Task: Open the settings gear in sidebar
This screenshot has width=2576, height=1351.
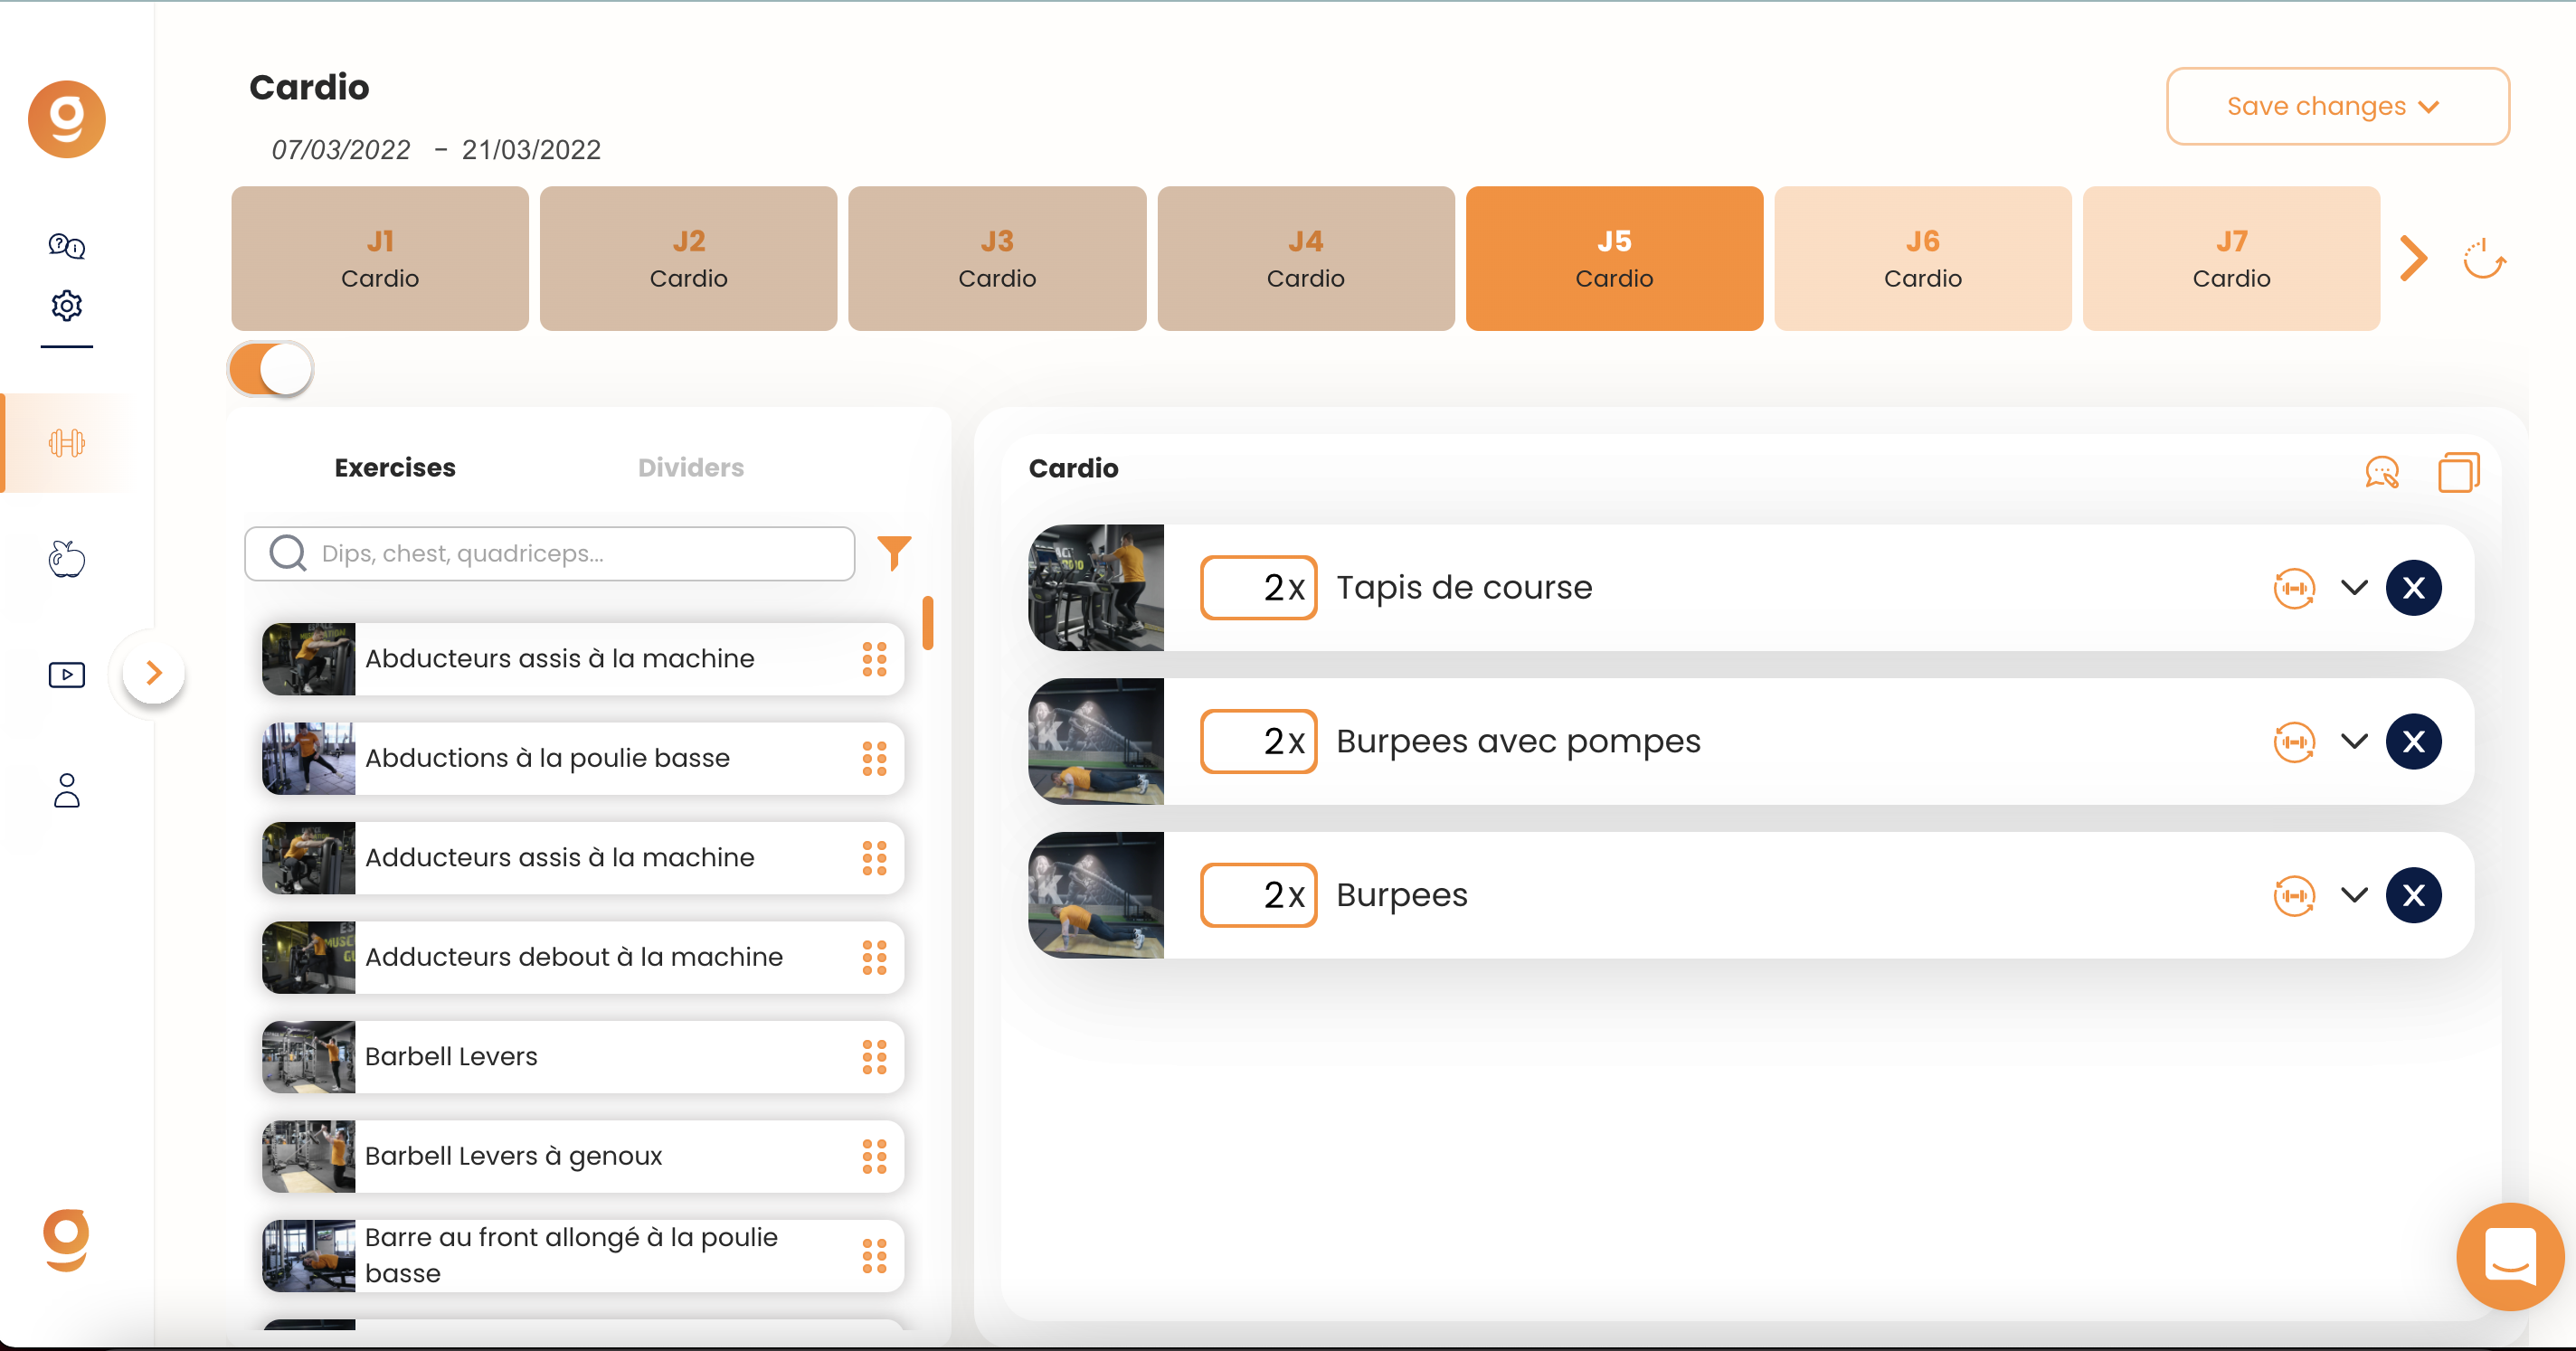Action: 67,305
